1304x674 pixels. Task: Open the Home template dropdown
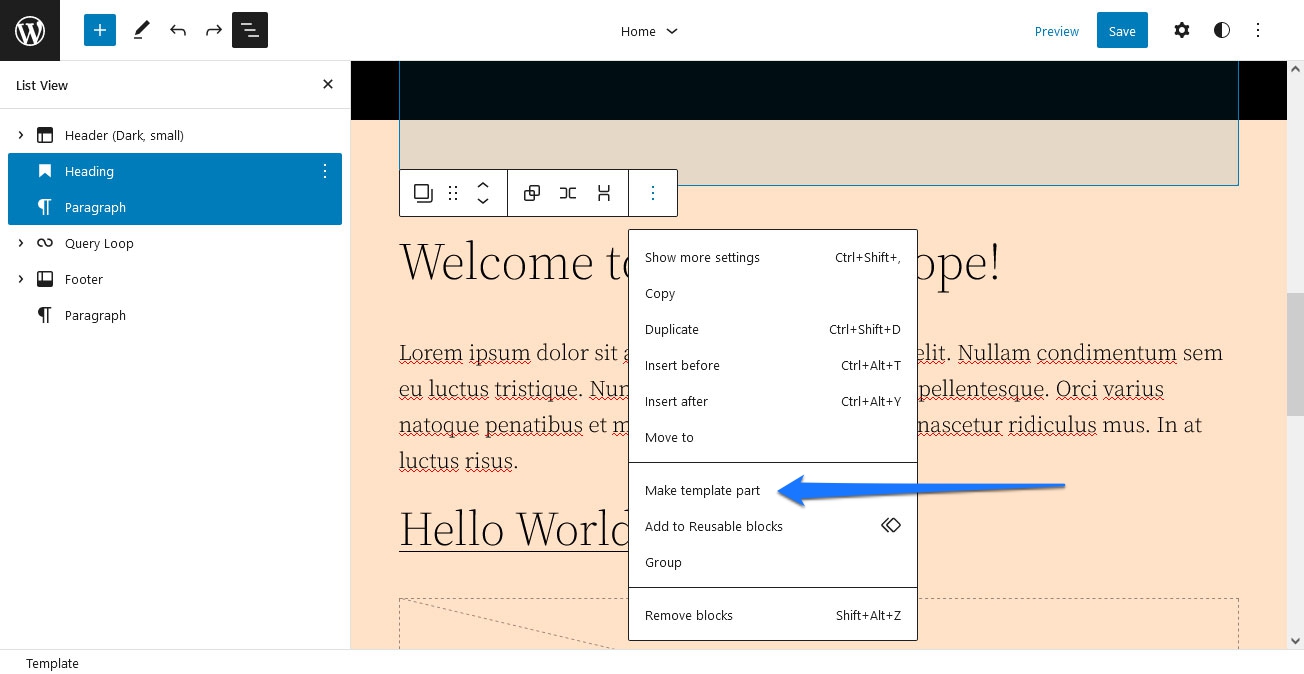tap(649, 31)
